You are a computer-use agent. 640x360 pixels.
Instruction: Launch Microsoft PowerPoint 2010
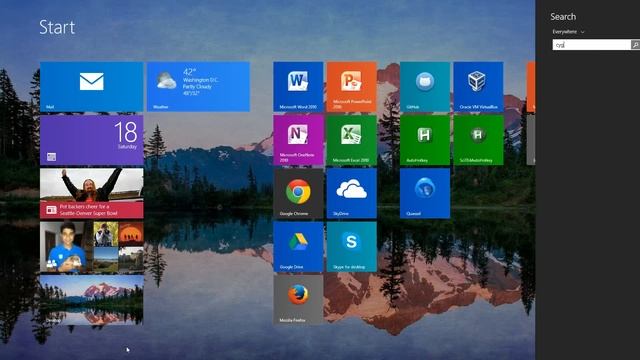click(x=352, y=87)
